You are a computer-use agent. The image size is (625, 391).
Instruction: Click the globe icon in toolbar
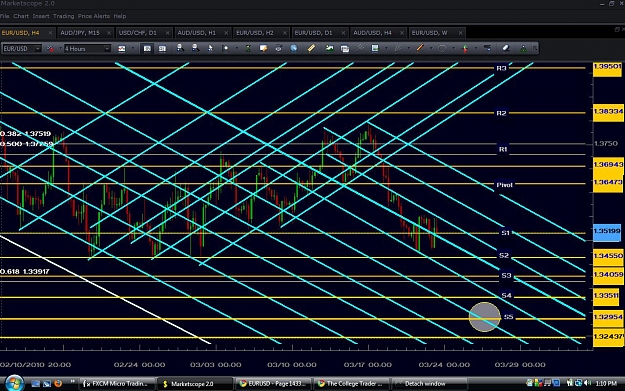coord(294,48)
